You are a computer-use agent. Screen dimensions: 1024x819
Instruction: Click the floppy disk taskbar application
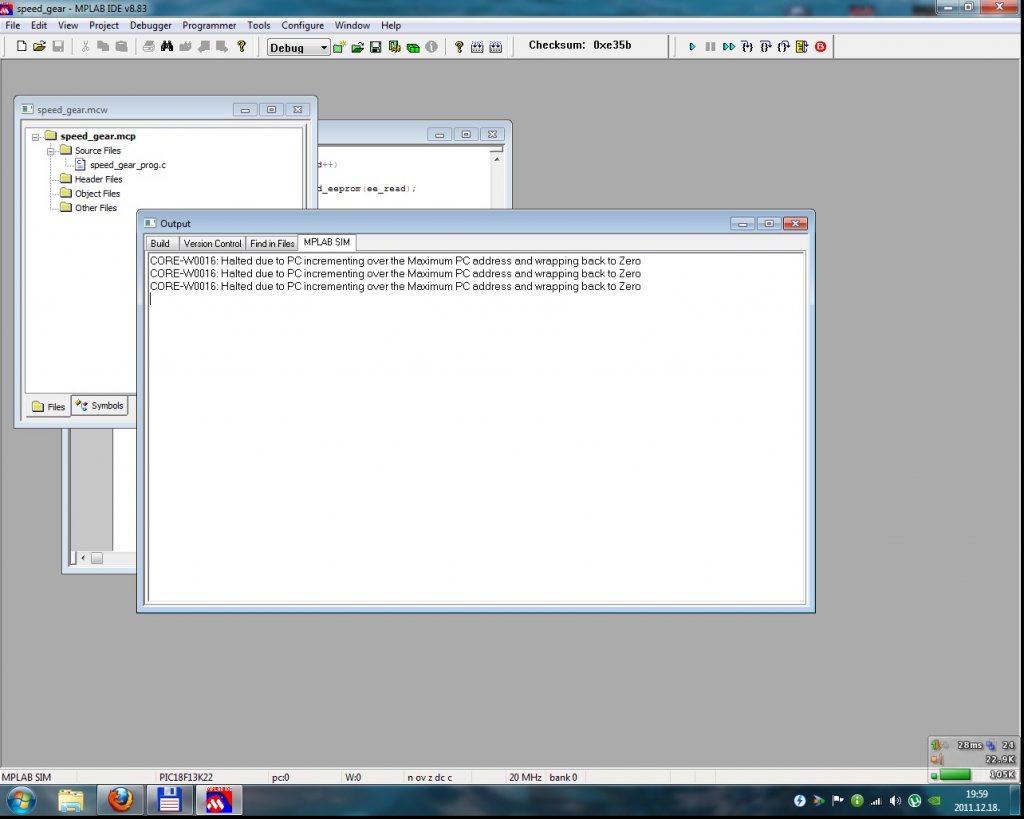click(x=169, y=800)
